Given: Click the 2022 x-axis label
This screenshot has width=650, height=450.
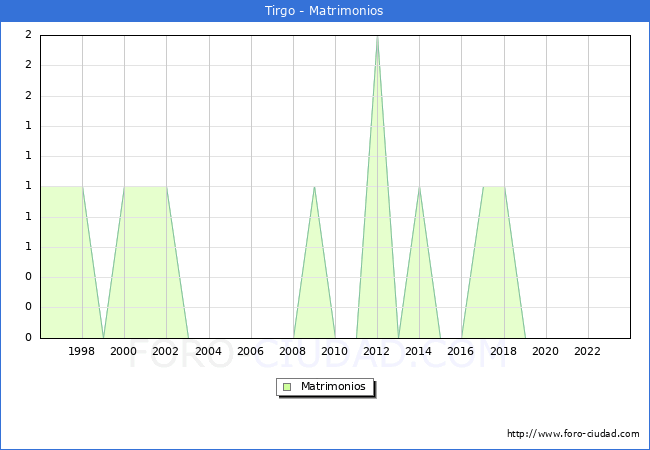Looking at the screenshot, I should 587,351.
